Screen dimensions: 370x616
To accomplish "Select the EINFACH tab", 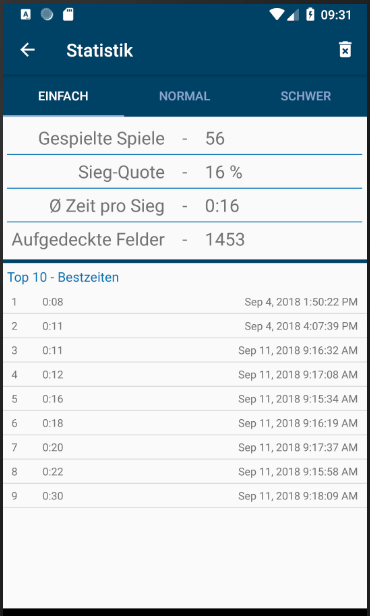I will pyautogui.click(x=63, y=96).
